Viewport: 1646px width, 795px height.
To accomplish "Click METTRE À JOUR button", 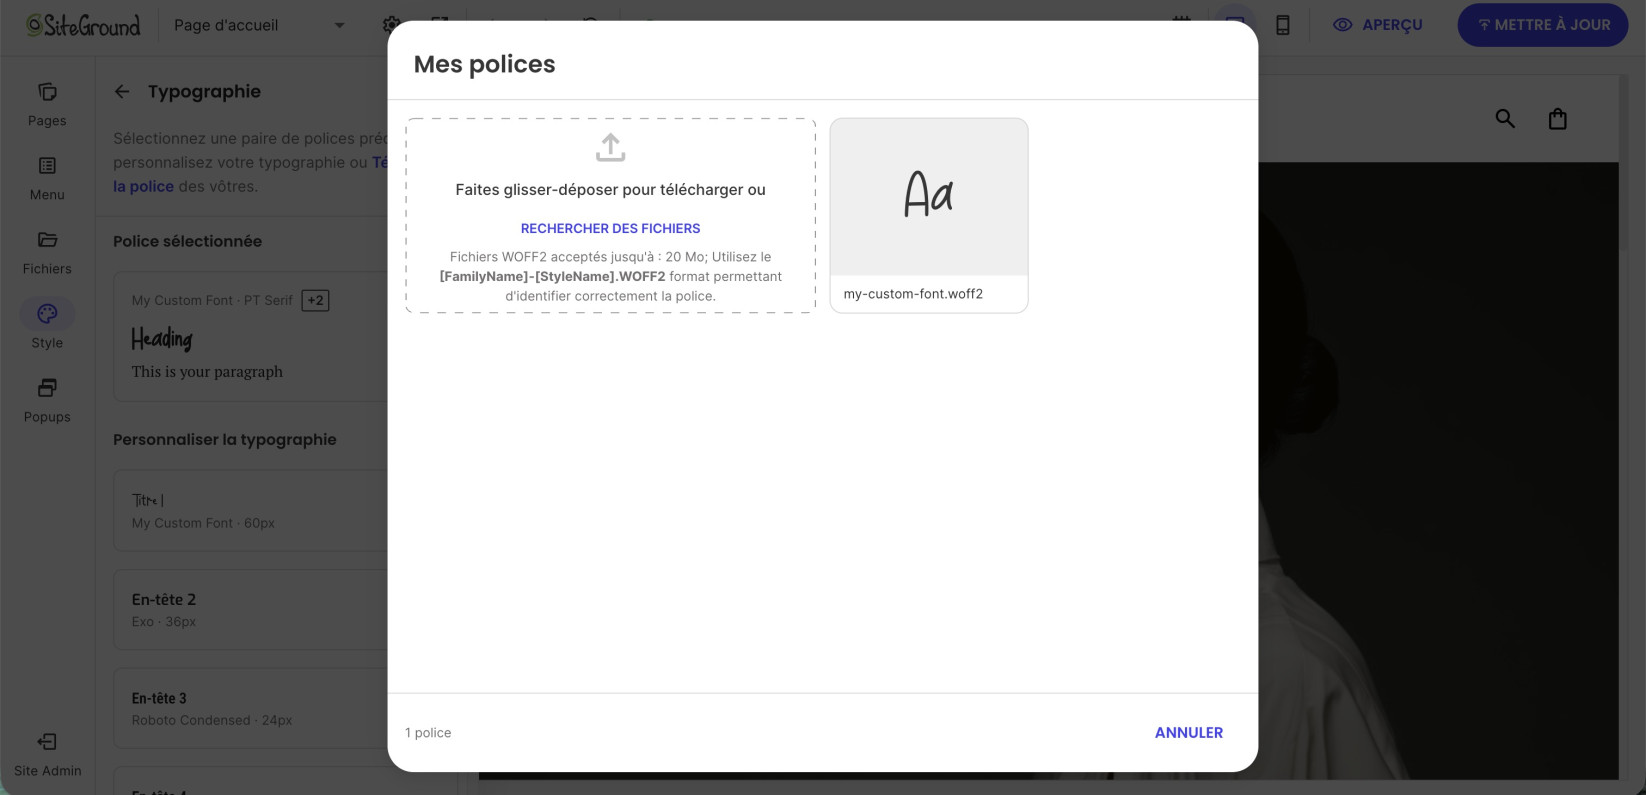I will click(1543, 25).
